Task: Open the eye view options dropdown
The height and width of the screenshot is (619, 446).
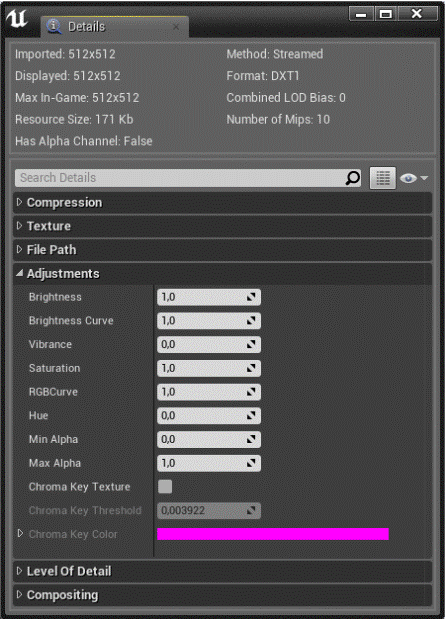Action: [x=414, y=178]
